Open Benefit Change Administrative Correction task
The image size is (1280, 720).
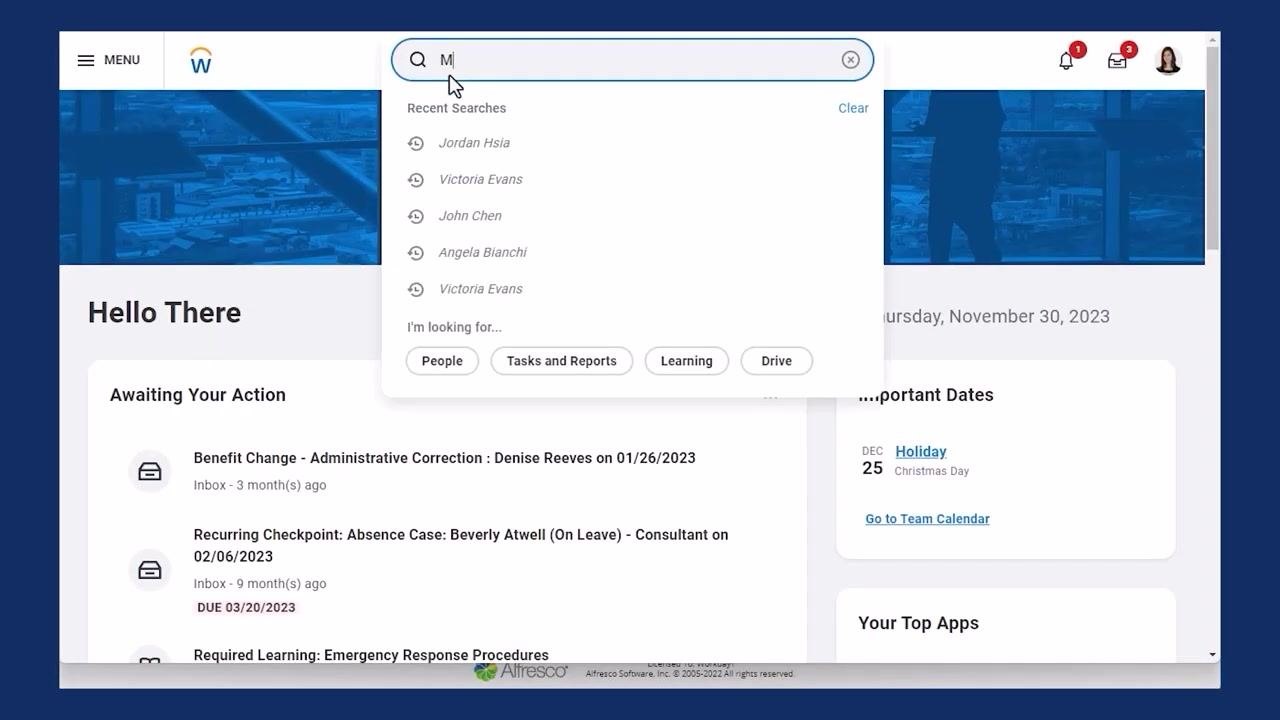[444, 458]
